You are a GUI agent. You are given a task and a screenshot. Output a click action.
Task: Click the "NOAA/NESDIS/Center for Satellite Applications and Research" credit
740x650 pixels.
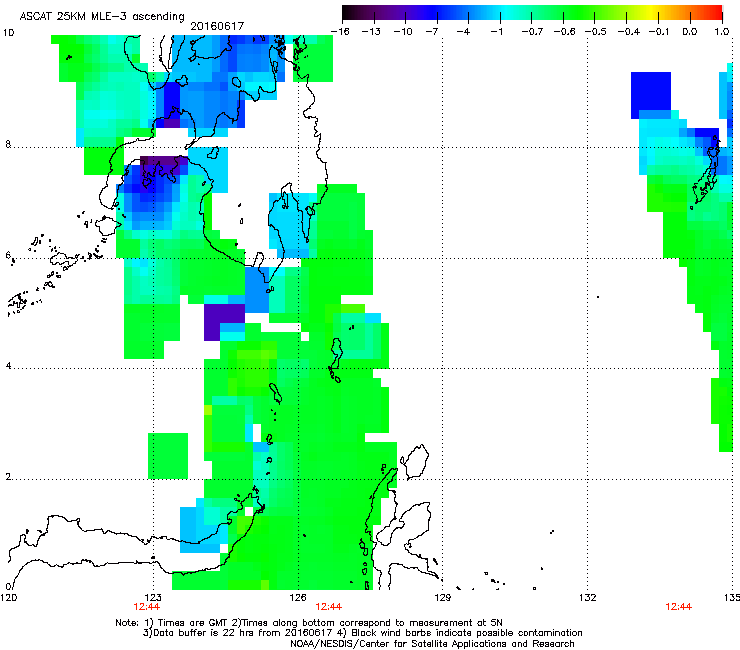432,643
